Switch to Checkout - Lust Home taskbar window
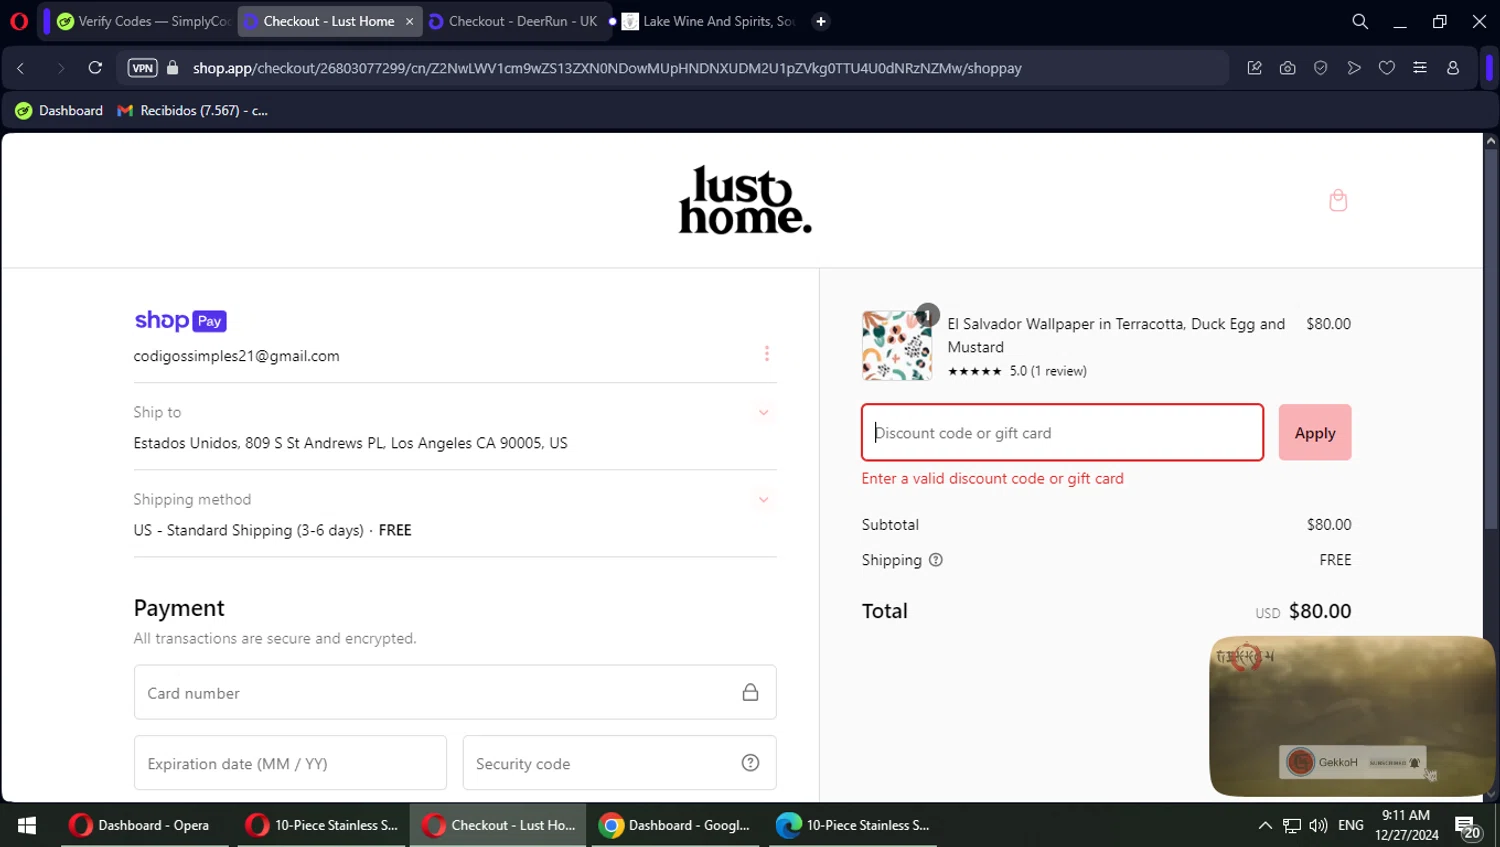 (498, 825)
